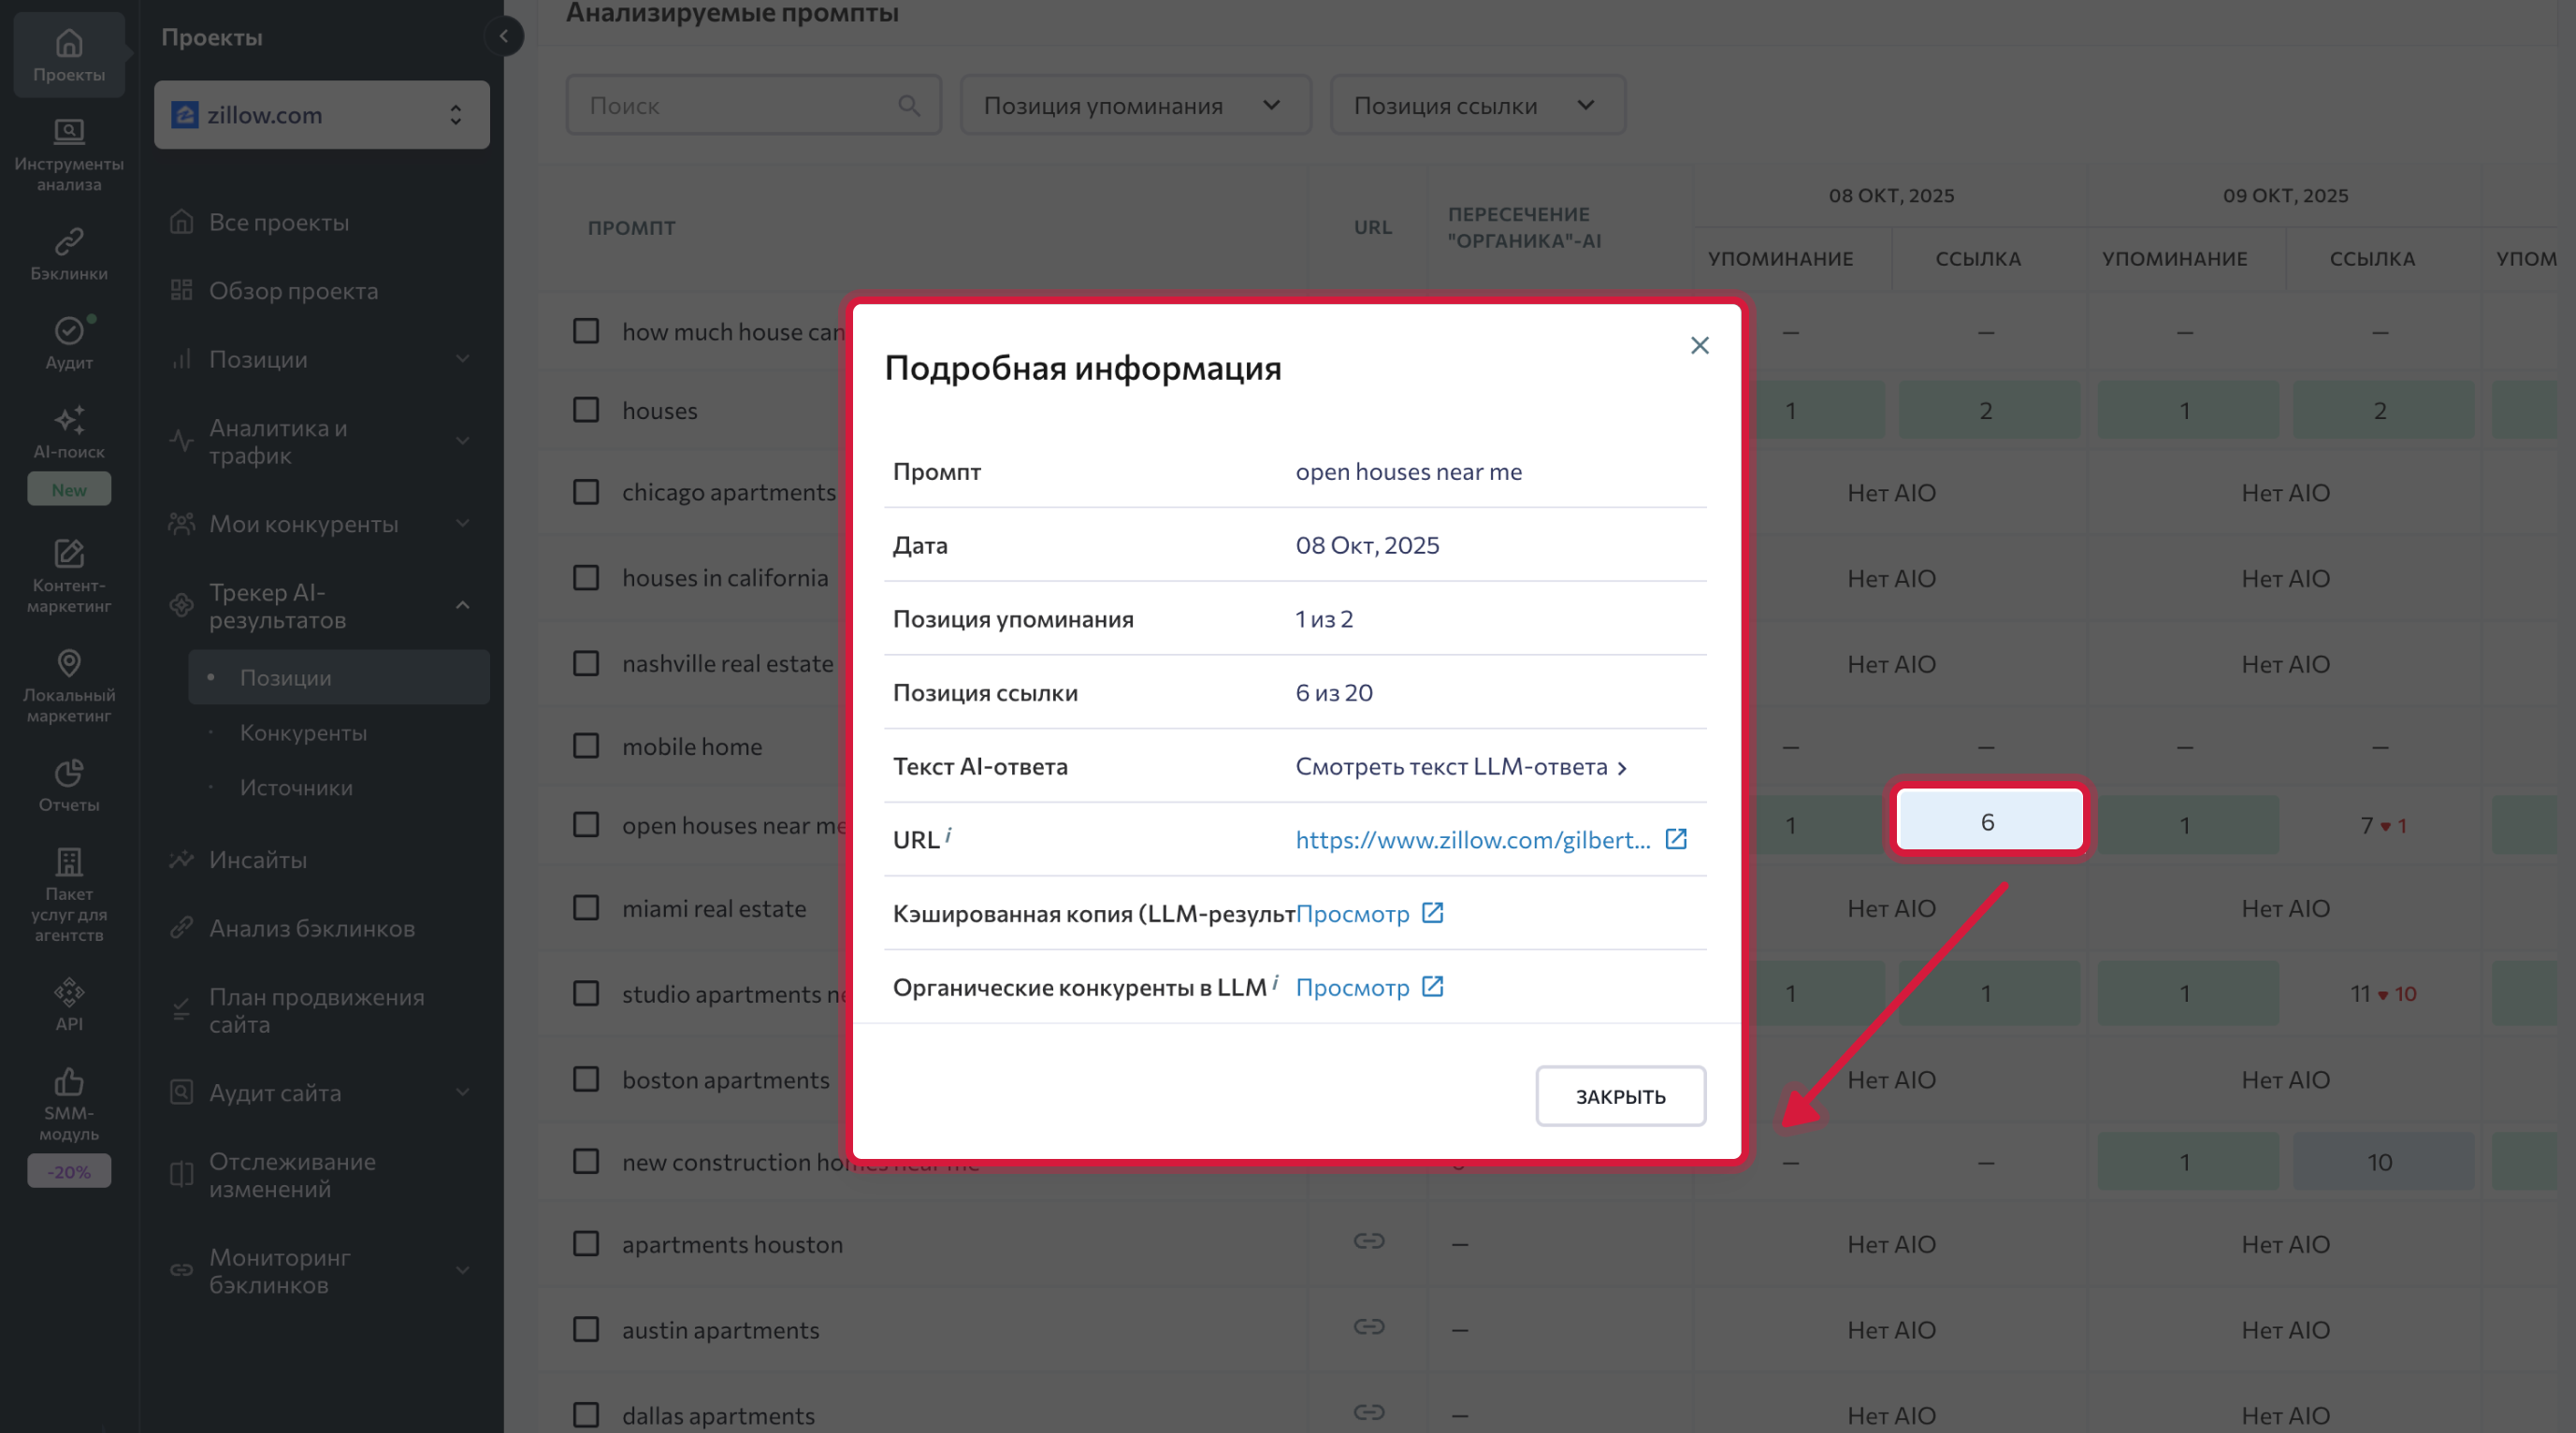
Task: Select the Локальный маркетинг pin icon
Action: tap(68, 663)
